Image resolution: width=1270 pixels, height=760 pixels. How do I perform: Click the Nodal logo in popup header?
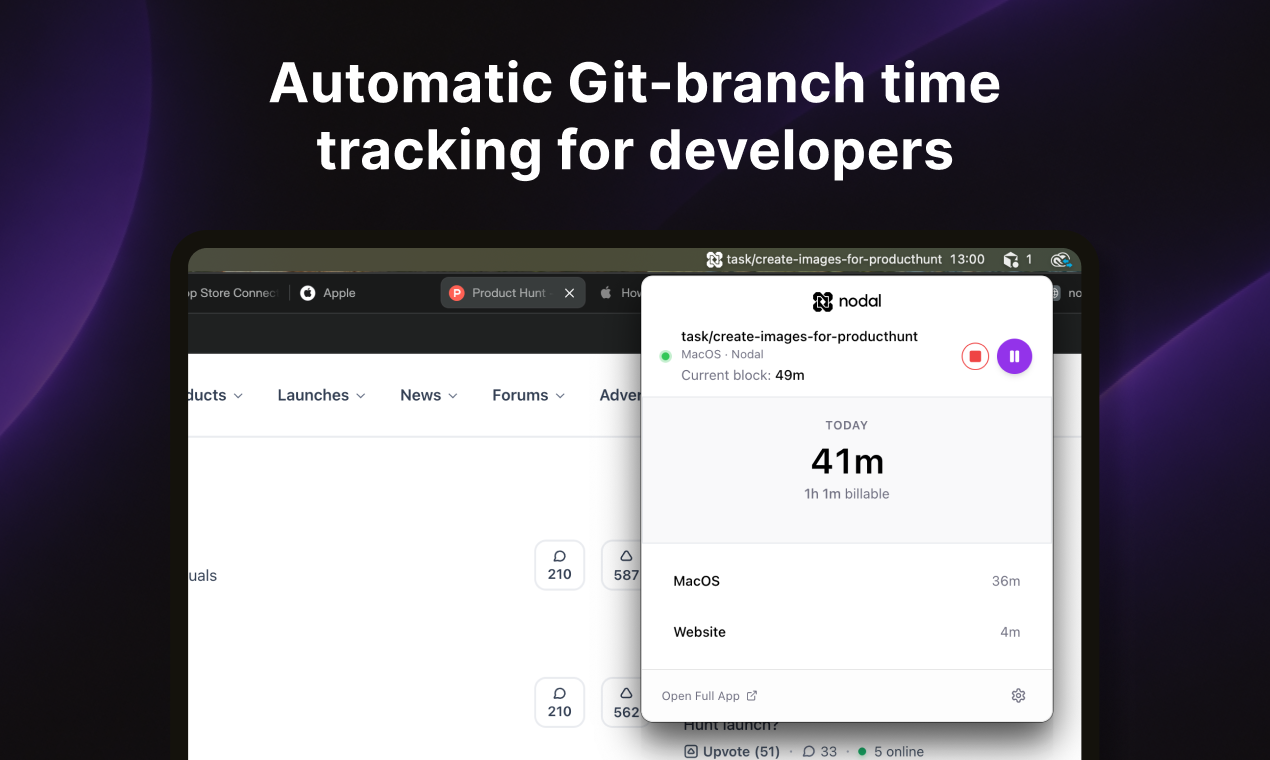click(x=847, y=301)
